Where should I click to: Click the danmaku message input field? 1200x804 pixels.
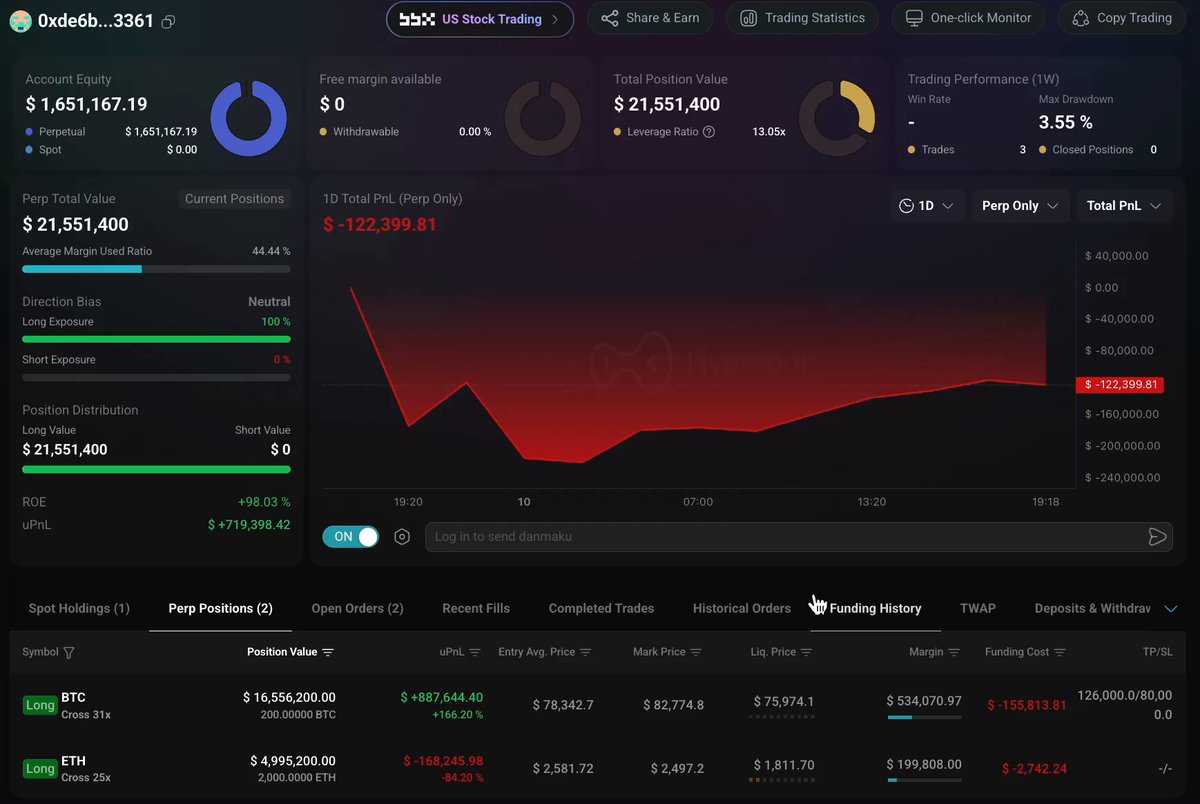coord(799,537)
